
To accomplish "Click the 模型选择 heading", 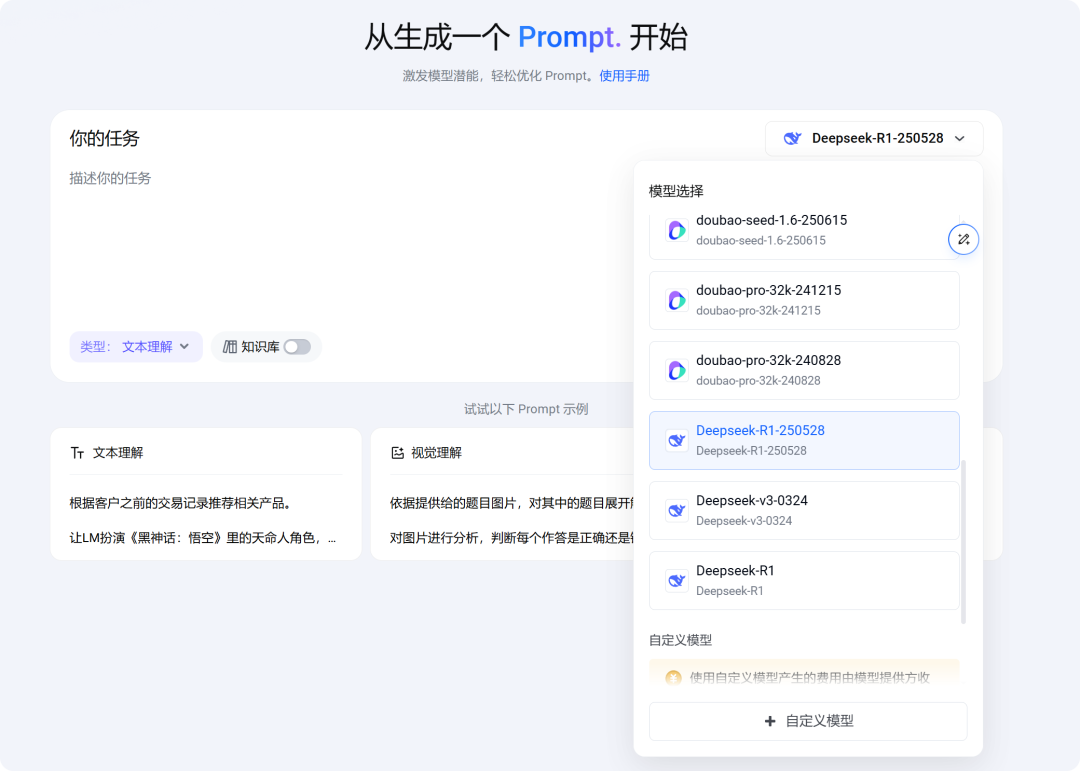I will tap(676, 192).
